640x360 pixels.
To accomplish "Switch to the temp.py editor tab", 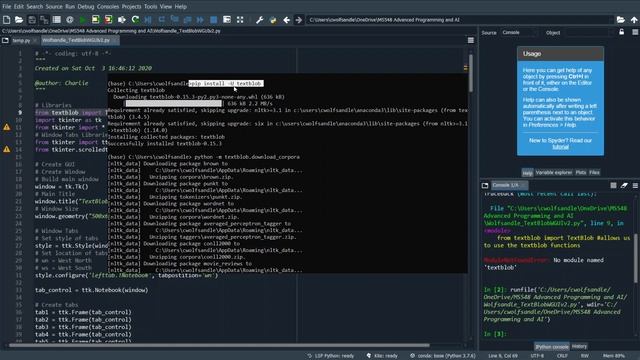I will (24, 40).
